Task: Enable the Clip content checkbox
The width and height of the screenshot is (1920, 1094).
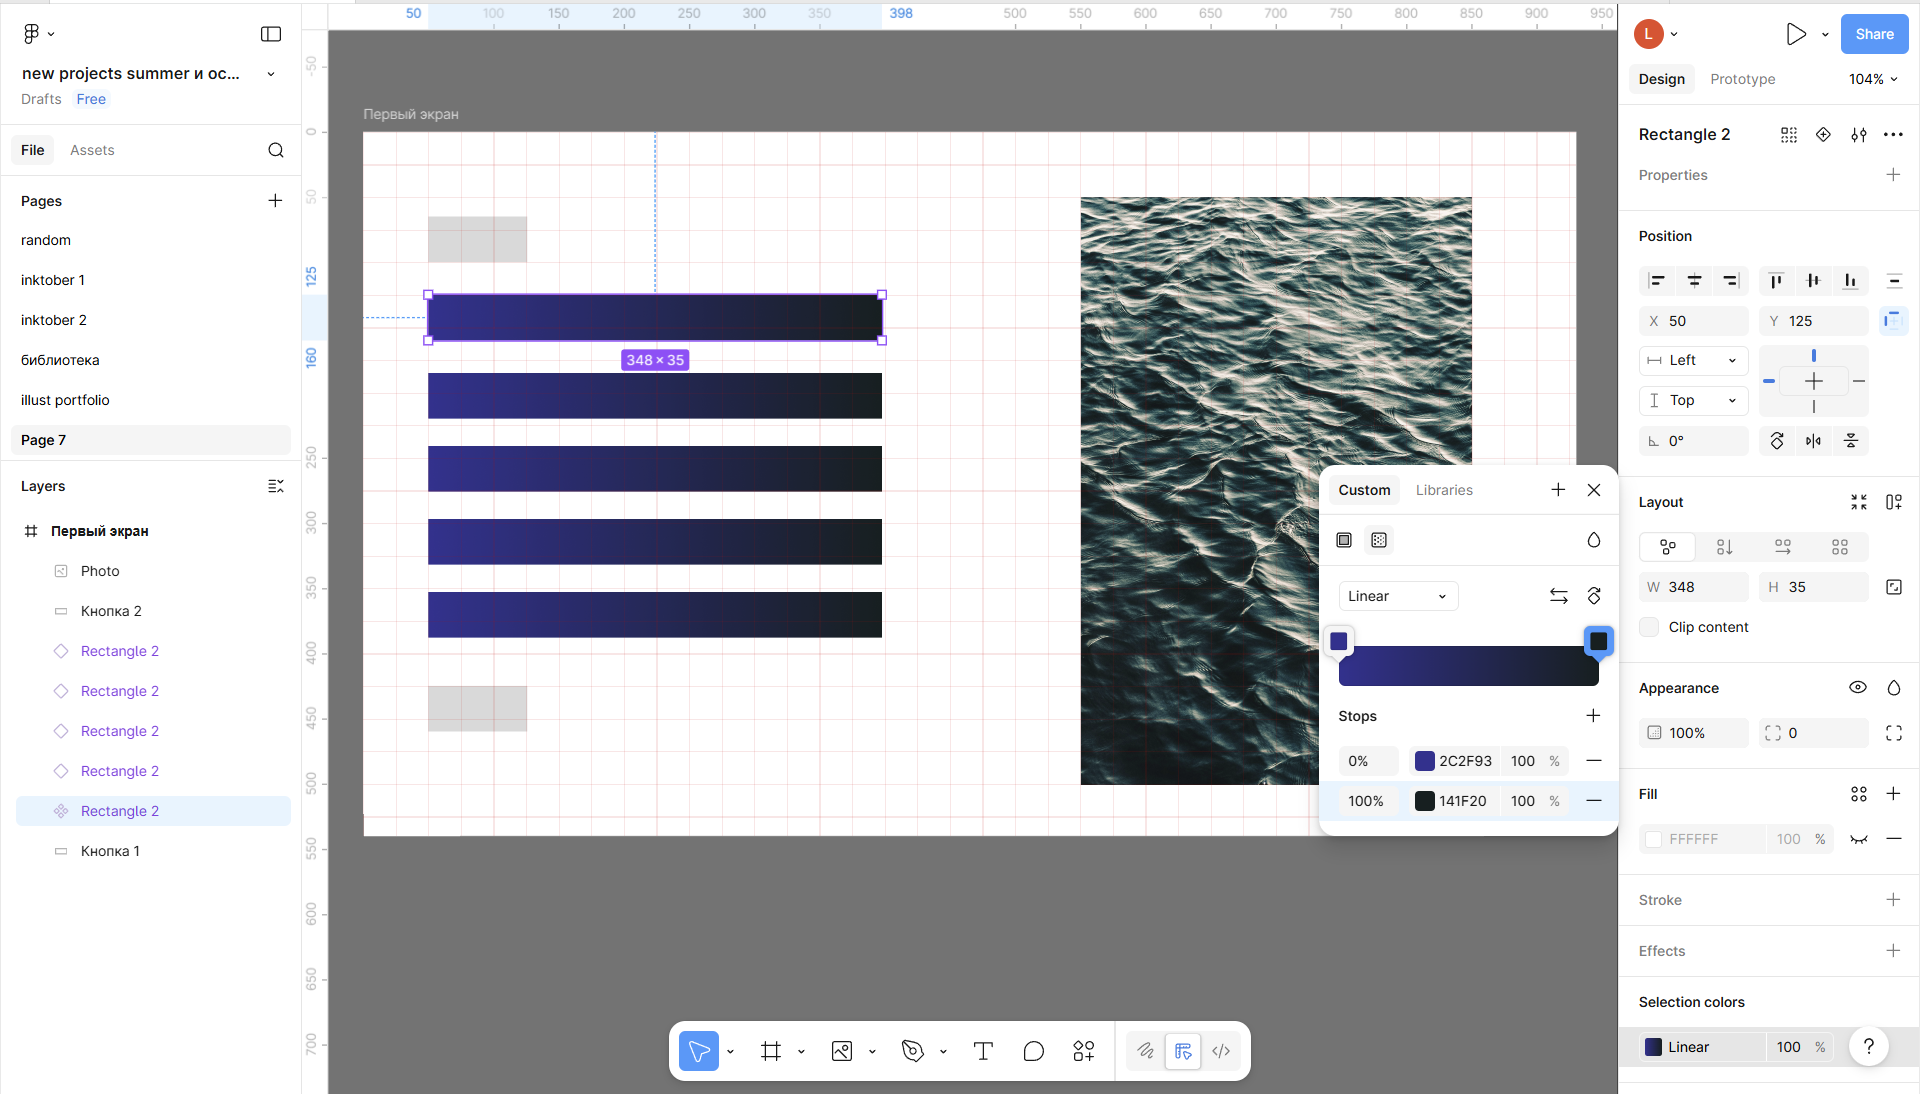Action: point(1650,627)
